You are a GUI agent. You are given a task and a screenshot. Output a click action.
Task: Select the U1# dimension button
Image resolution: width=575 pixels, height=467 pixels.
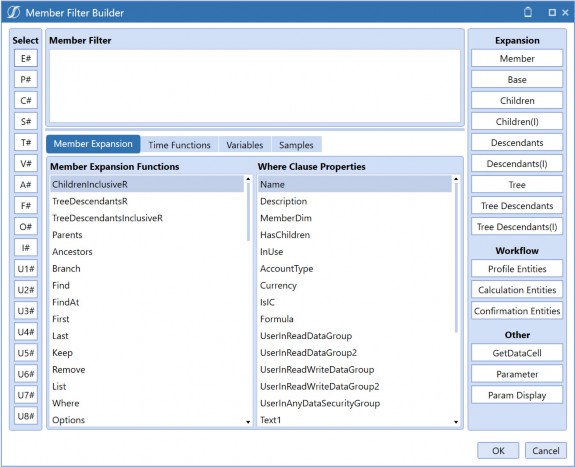pyautogui.click(x=26, y=269)
